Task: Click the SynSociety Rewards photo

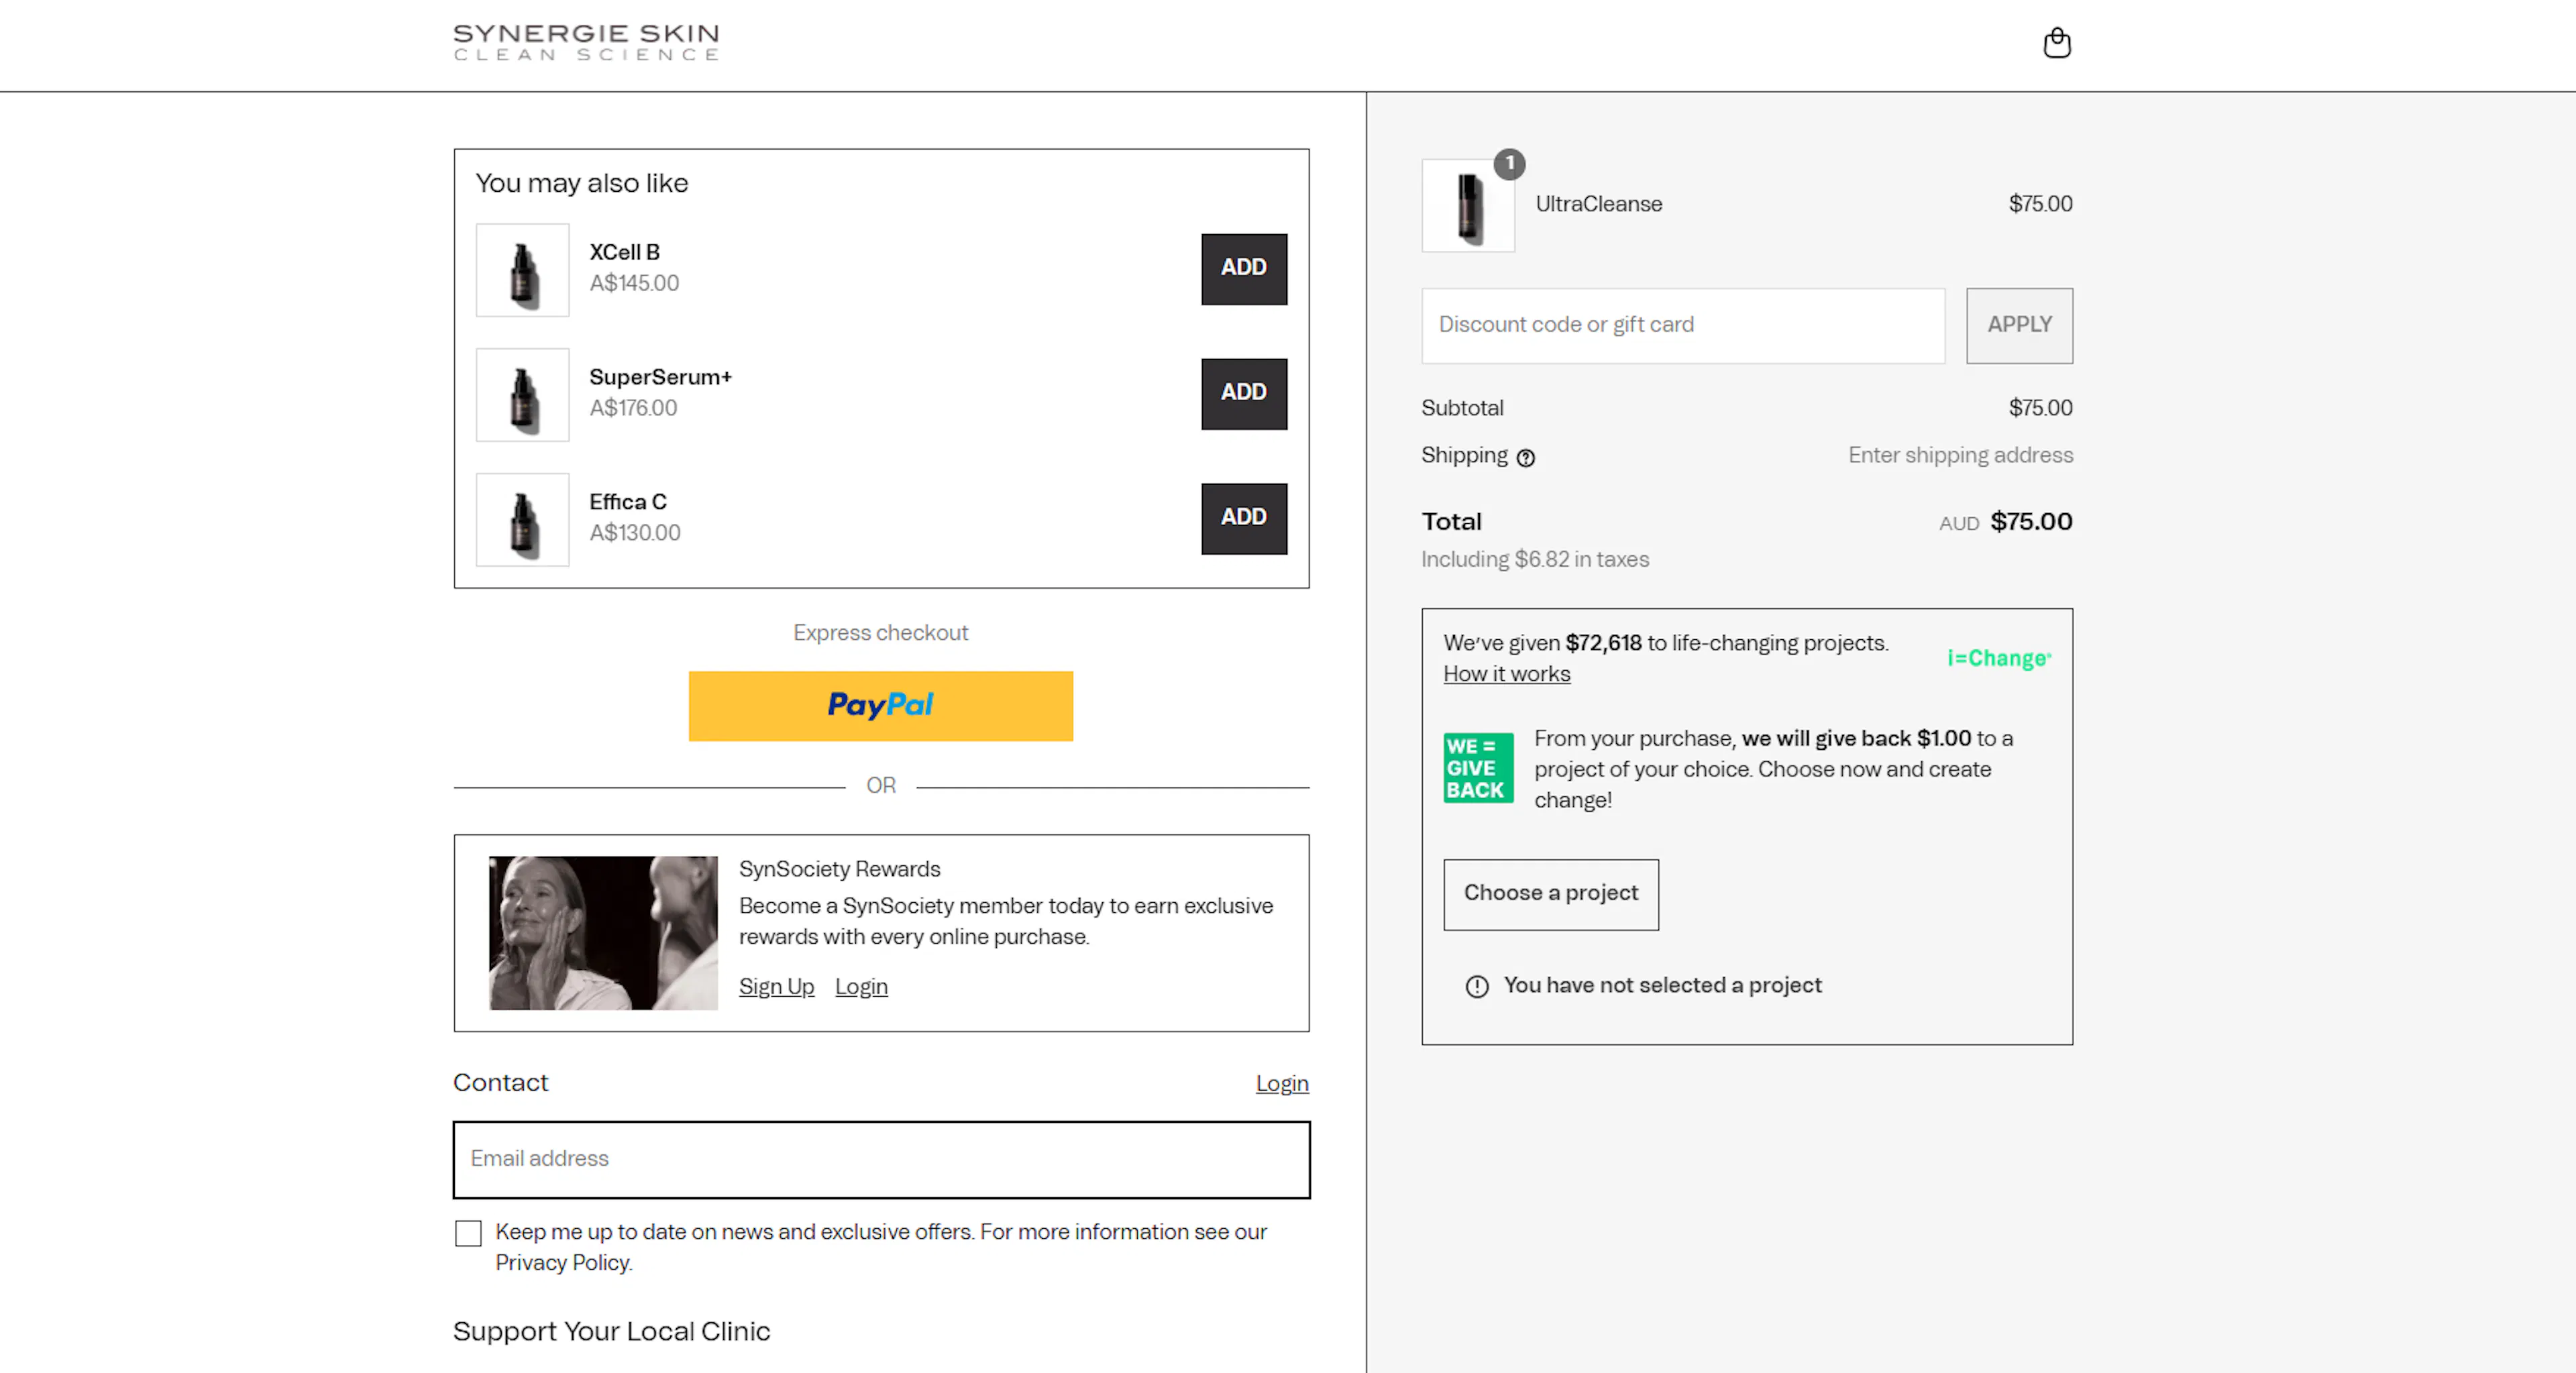Action: tap(603, 932)
